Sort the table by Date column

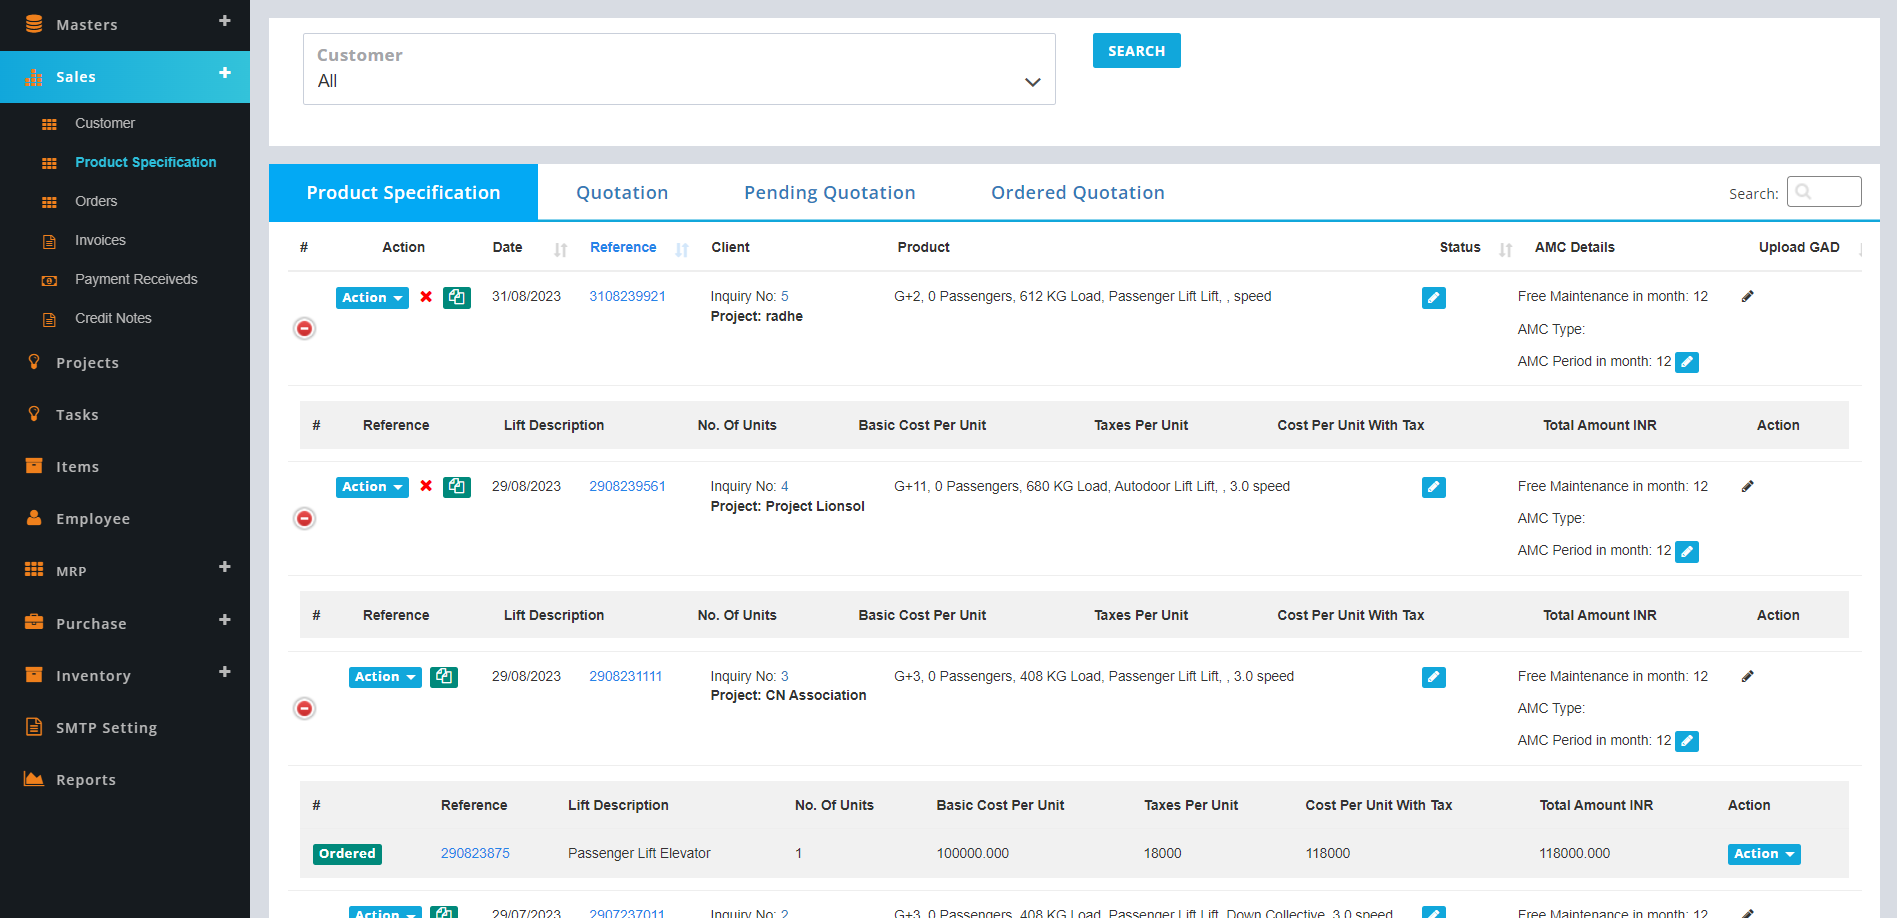point(561,250)
